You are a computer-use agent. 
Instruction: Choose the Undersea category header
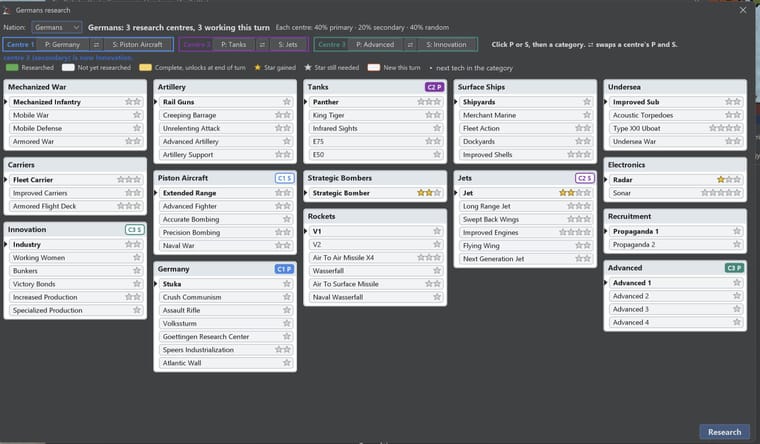675,87
